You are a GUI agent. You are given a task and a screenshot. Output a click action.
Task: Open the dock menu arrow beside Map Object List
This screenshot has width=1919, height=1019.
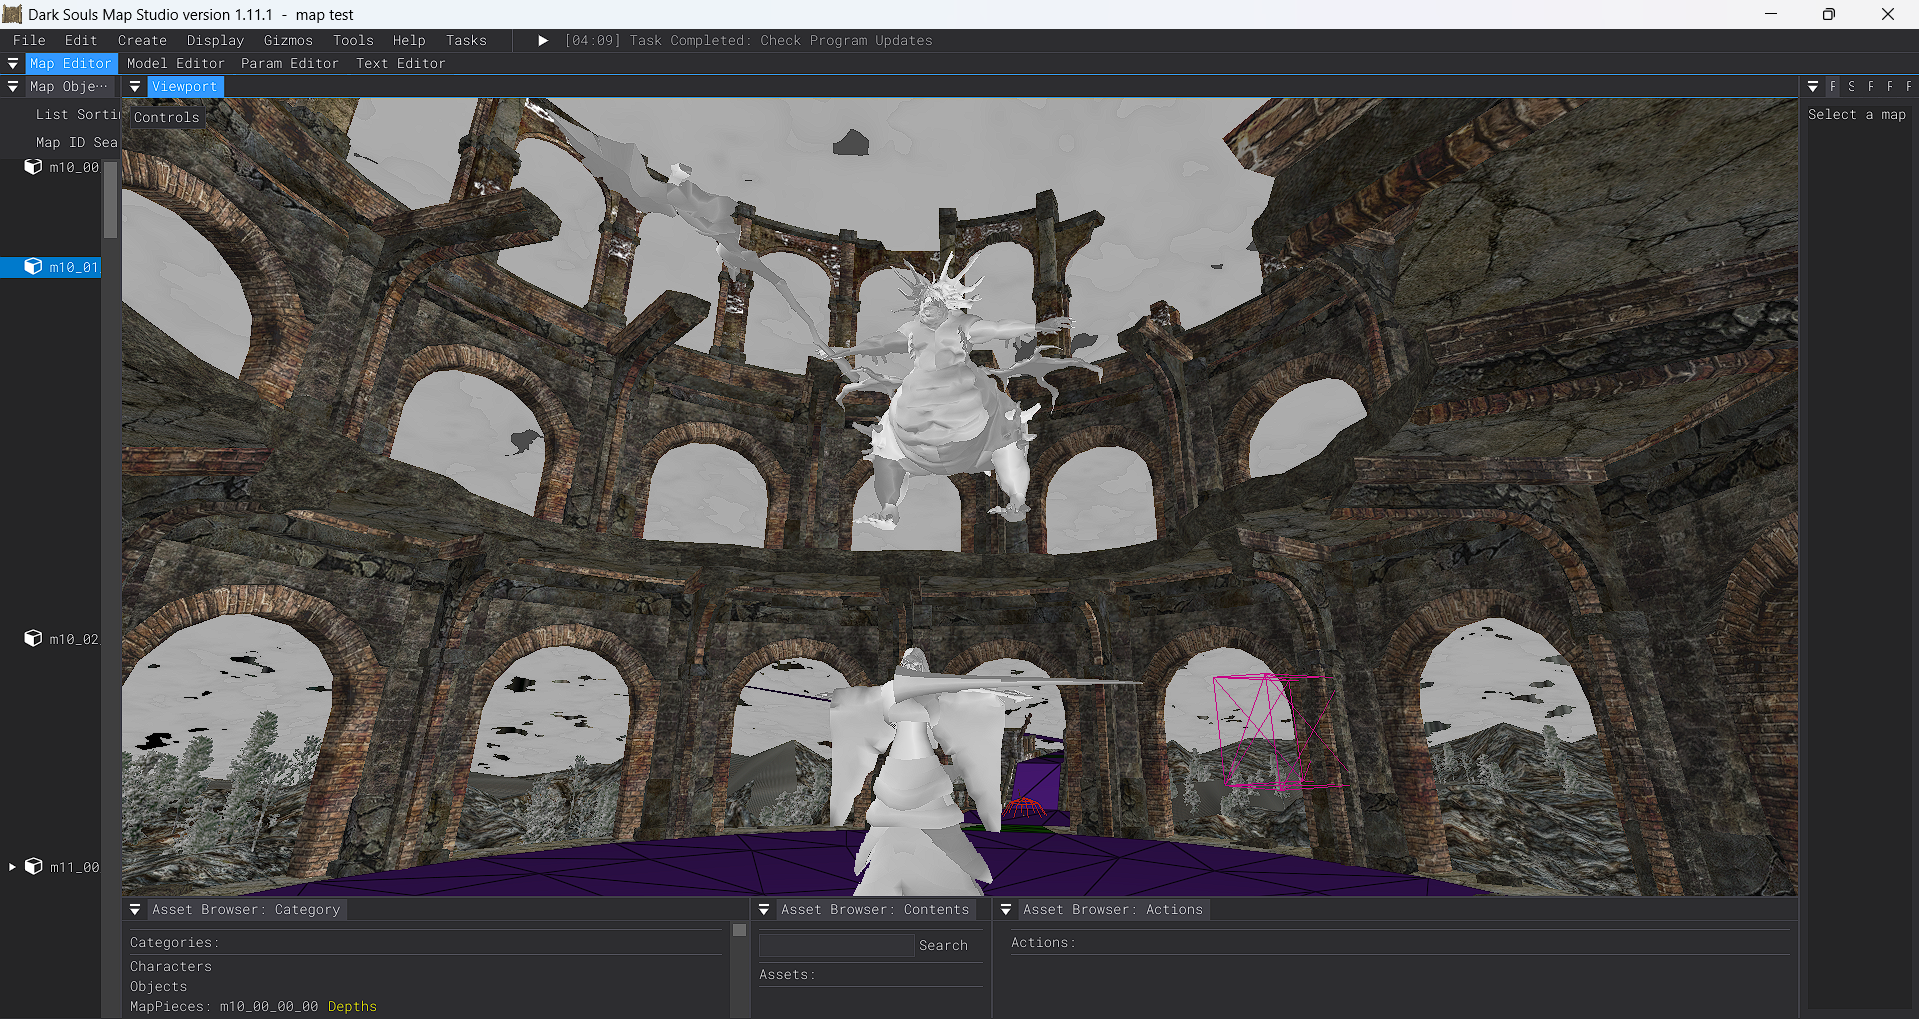coord(13,87)
